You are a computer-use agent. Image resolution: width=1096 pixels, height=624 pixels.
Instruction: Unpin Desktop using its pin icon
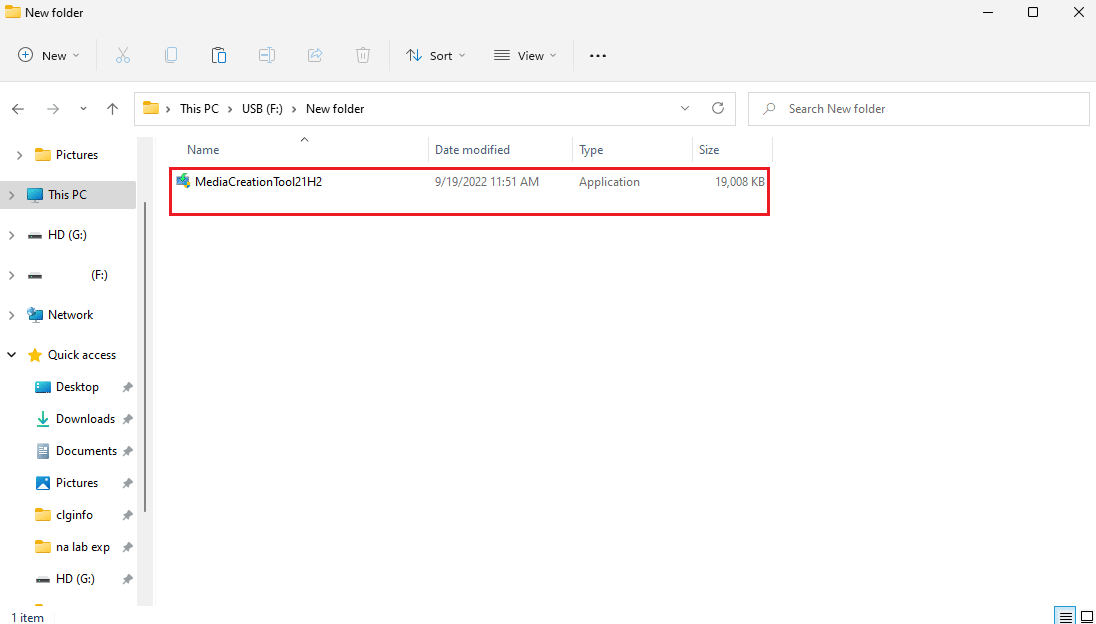[x=127, y=387]
